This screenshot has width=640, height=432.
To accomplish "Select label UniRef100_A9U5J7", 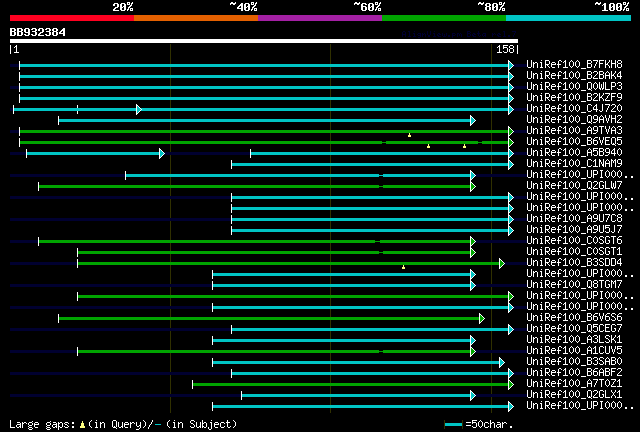I will [574, 230].
